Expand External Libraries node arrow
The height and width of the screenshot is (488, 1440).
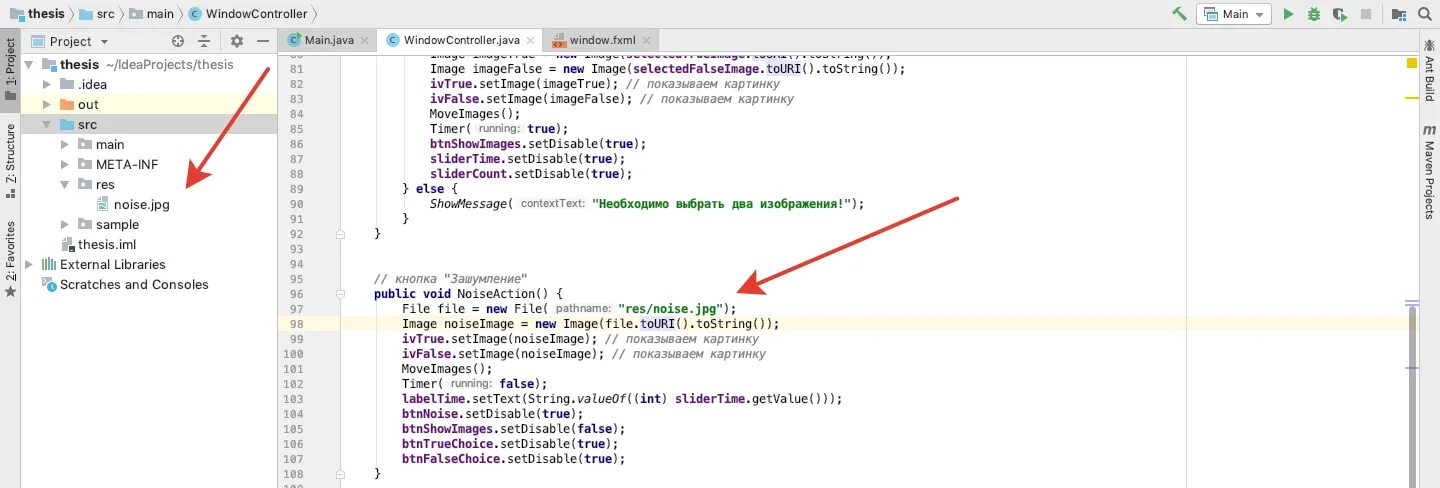tap(29, 264)
